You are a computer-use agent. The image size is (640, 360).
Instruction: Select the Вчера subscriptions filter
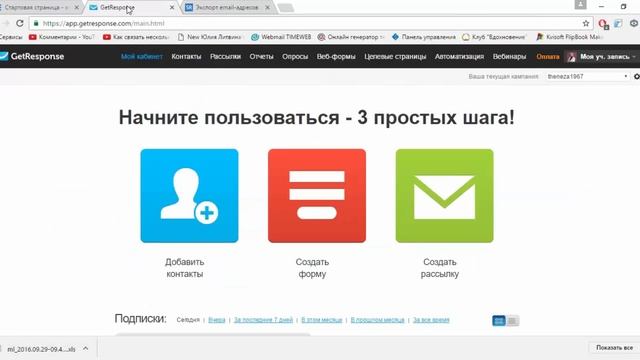217,320
